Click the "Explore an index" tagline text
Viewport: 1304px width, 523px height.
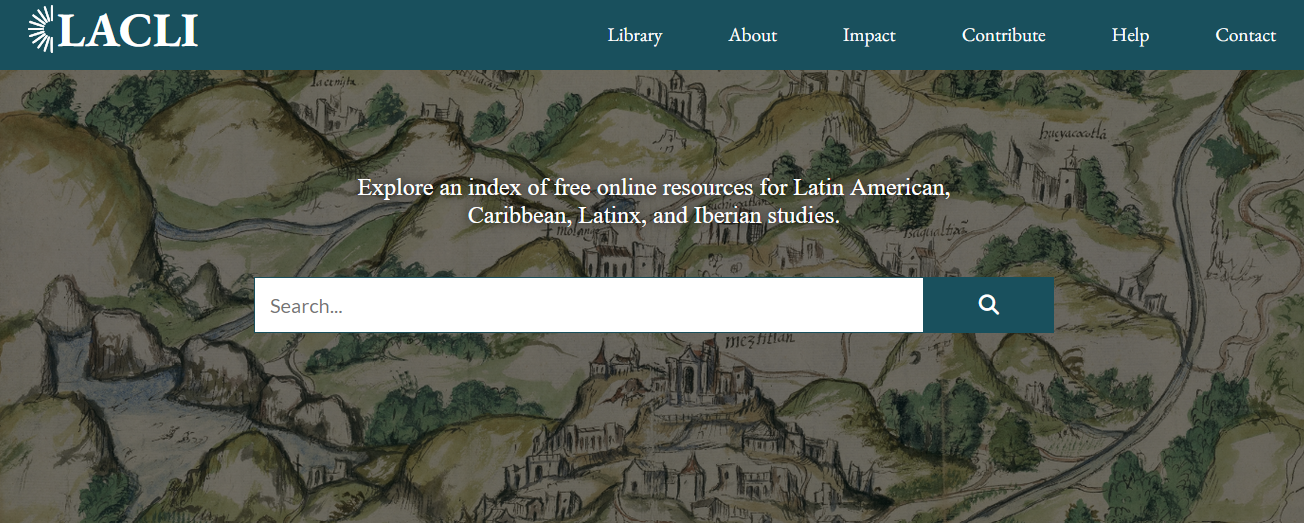coord(653,201)
